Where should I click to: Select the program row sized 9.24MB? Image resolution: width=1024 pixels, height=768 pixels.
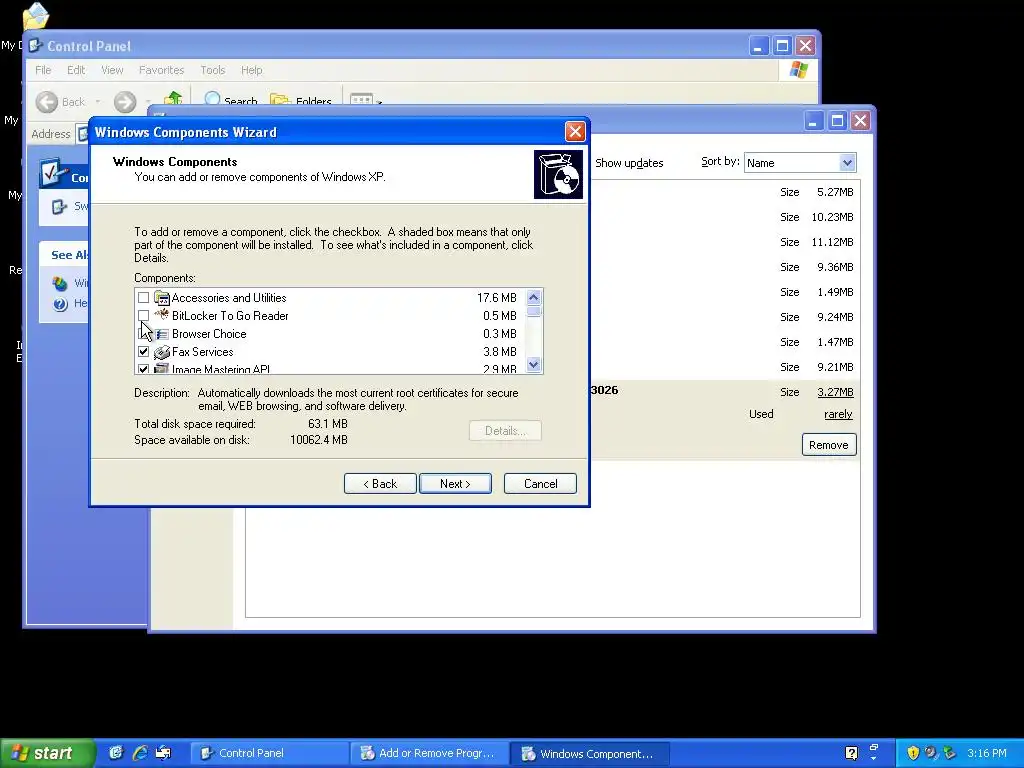[725, 317]
